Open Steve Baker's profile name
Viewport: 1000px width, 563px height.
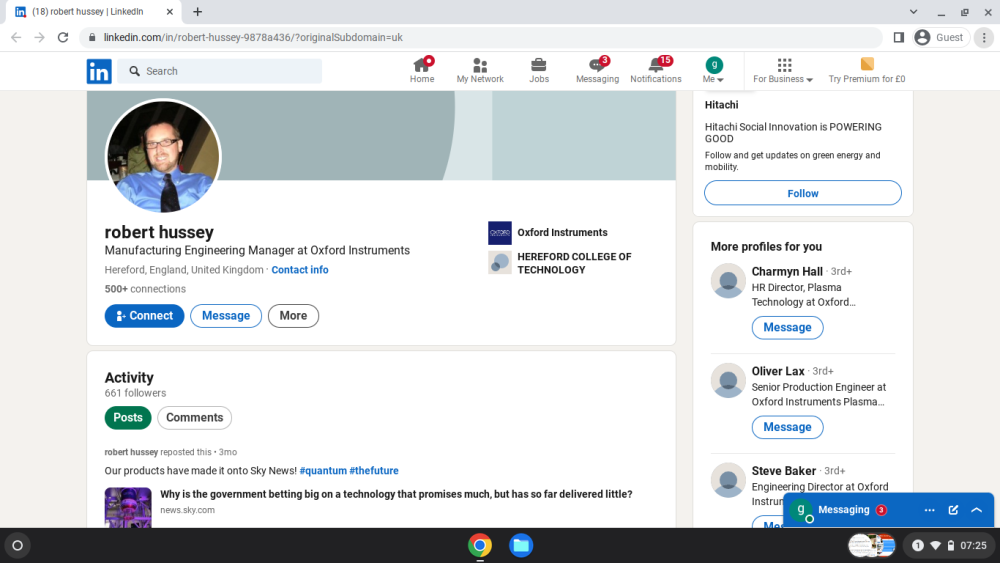point(783,471)
